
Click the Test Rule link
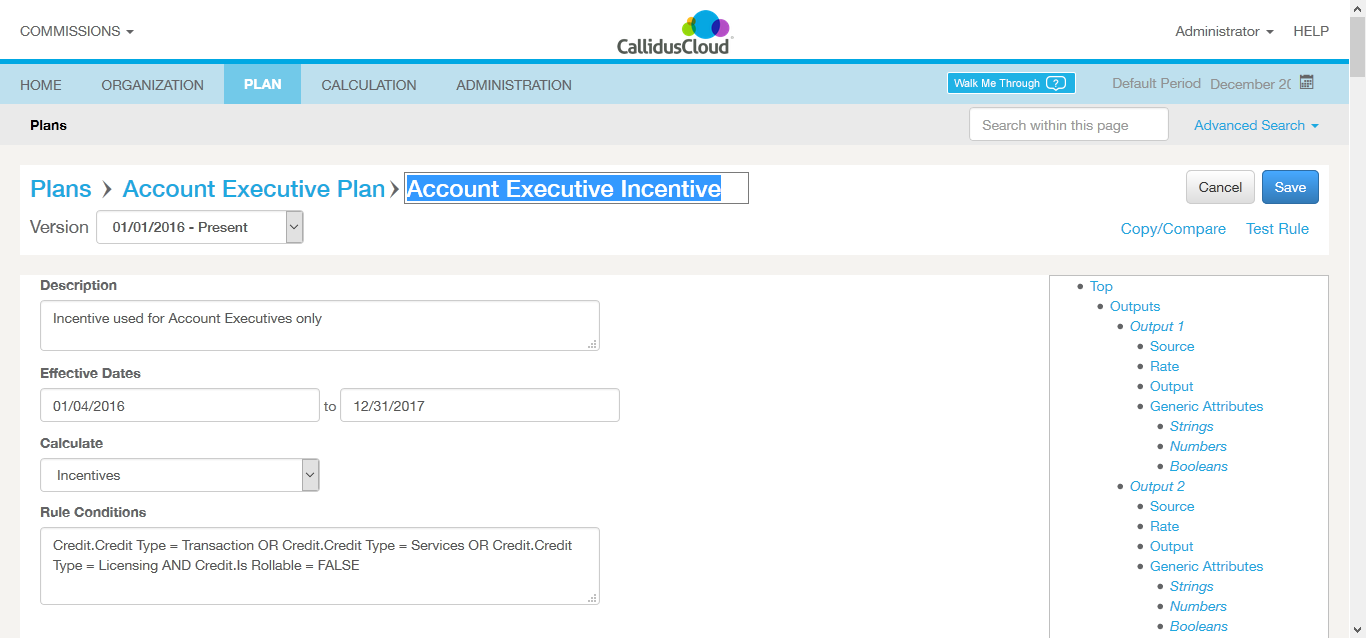(x=1277, y=229)
